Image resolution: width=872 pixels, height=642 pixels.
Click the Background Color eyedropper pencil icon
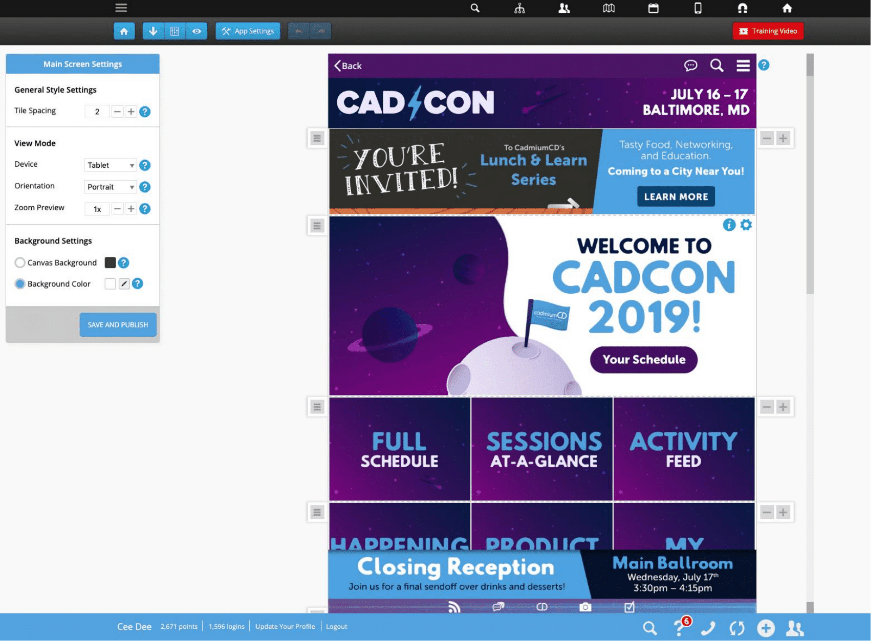(x=124, y=284)
